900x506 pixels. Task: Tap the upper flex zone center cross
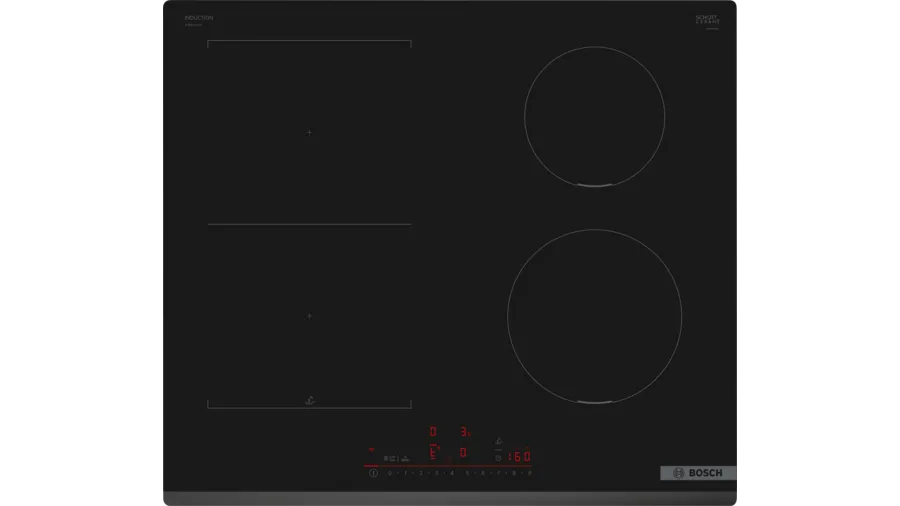[x=309, y=132]
